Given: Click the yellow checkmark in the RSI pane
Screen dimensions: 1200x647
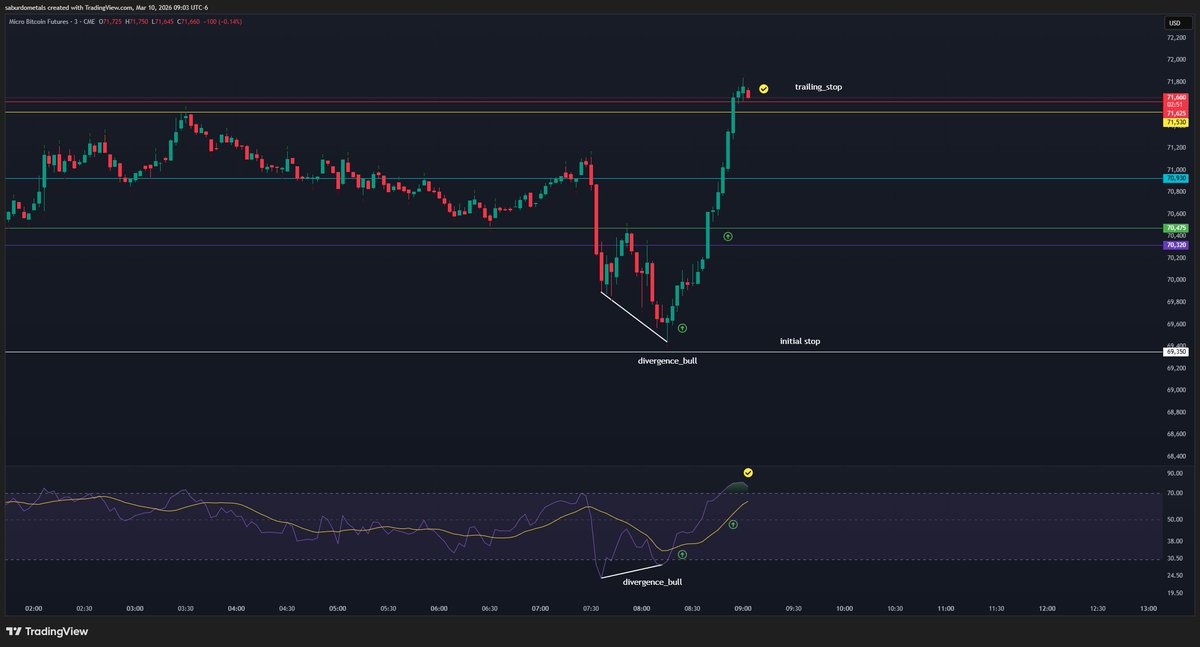Looking at the screenshot, I should click(x=747, y=472).
